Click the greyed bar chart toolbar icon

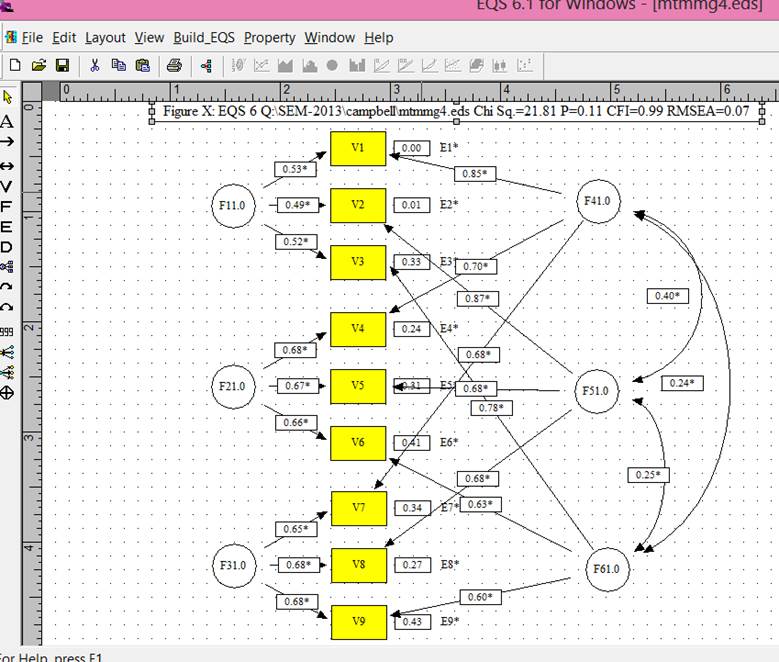tap(357, 66)
